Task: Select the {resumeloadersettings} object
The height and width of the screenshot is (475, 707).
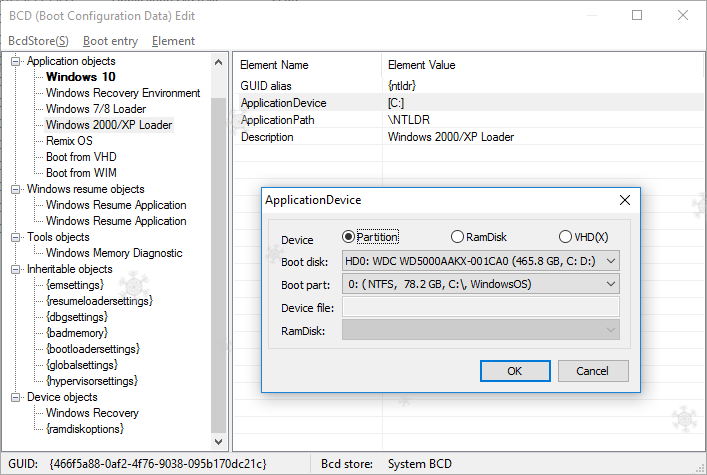Action: (99, 301)
